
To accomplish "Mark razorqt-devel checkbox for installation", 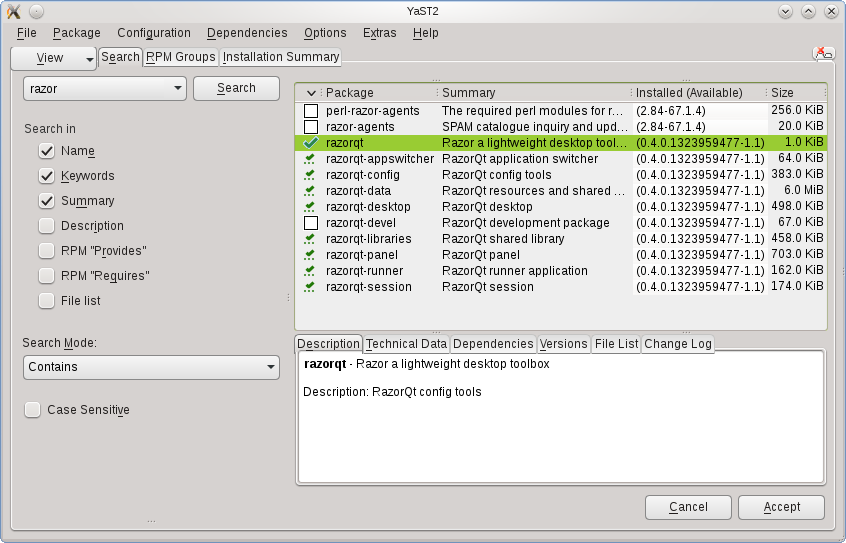I will 311,223.
